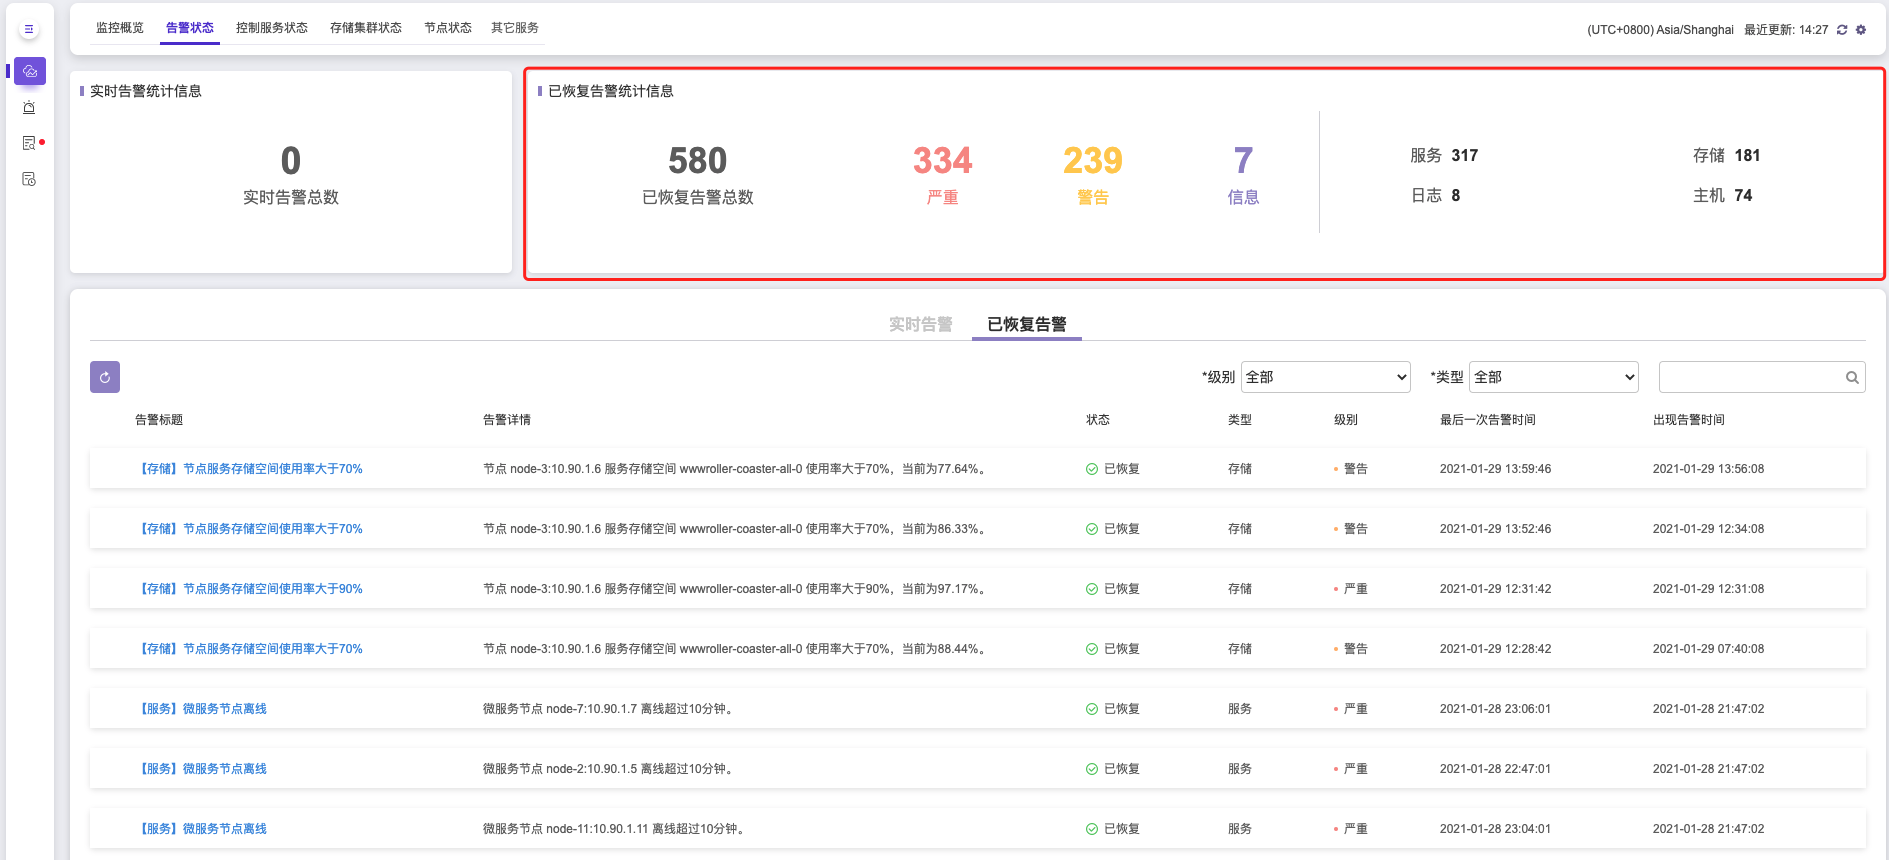Viewport: 1889px width, 860px height.
Task: Click the alert search input field
Action: [x=1750, y=377]
